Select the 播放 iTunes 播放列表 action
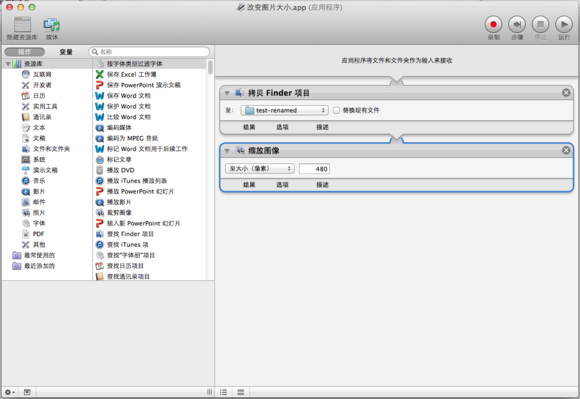Image resolution: width=580 pixels, height=399 pixels. tap(137, 181)
